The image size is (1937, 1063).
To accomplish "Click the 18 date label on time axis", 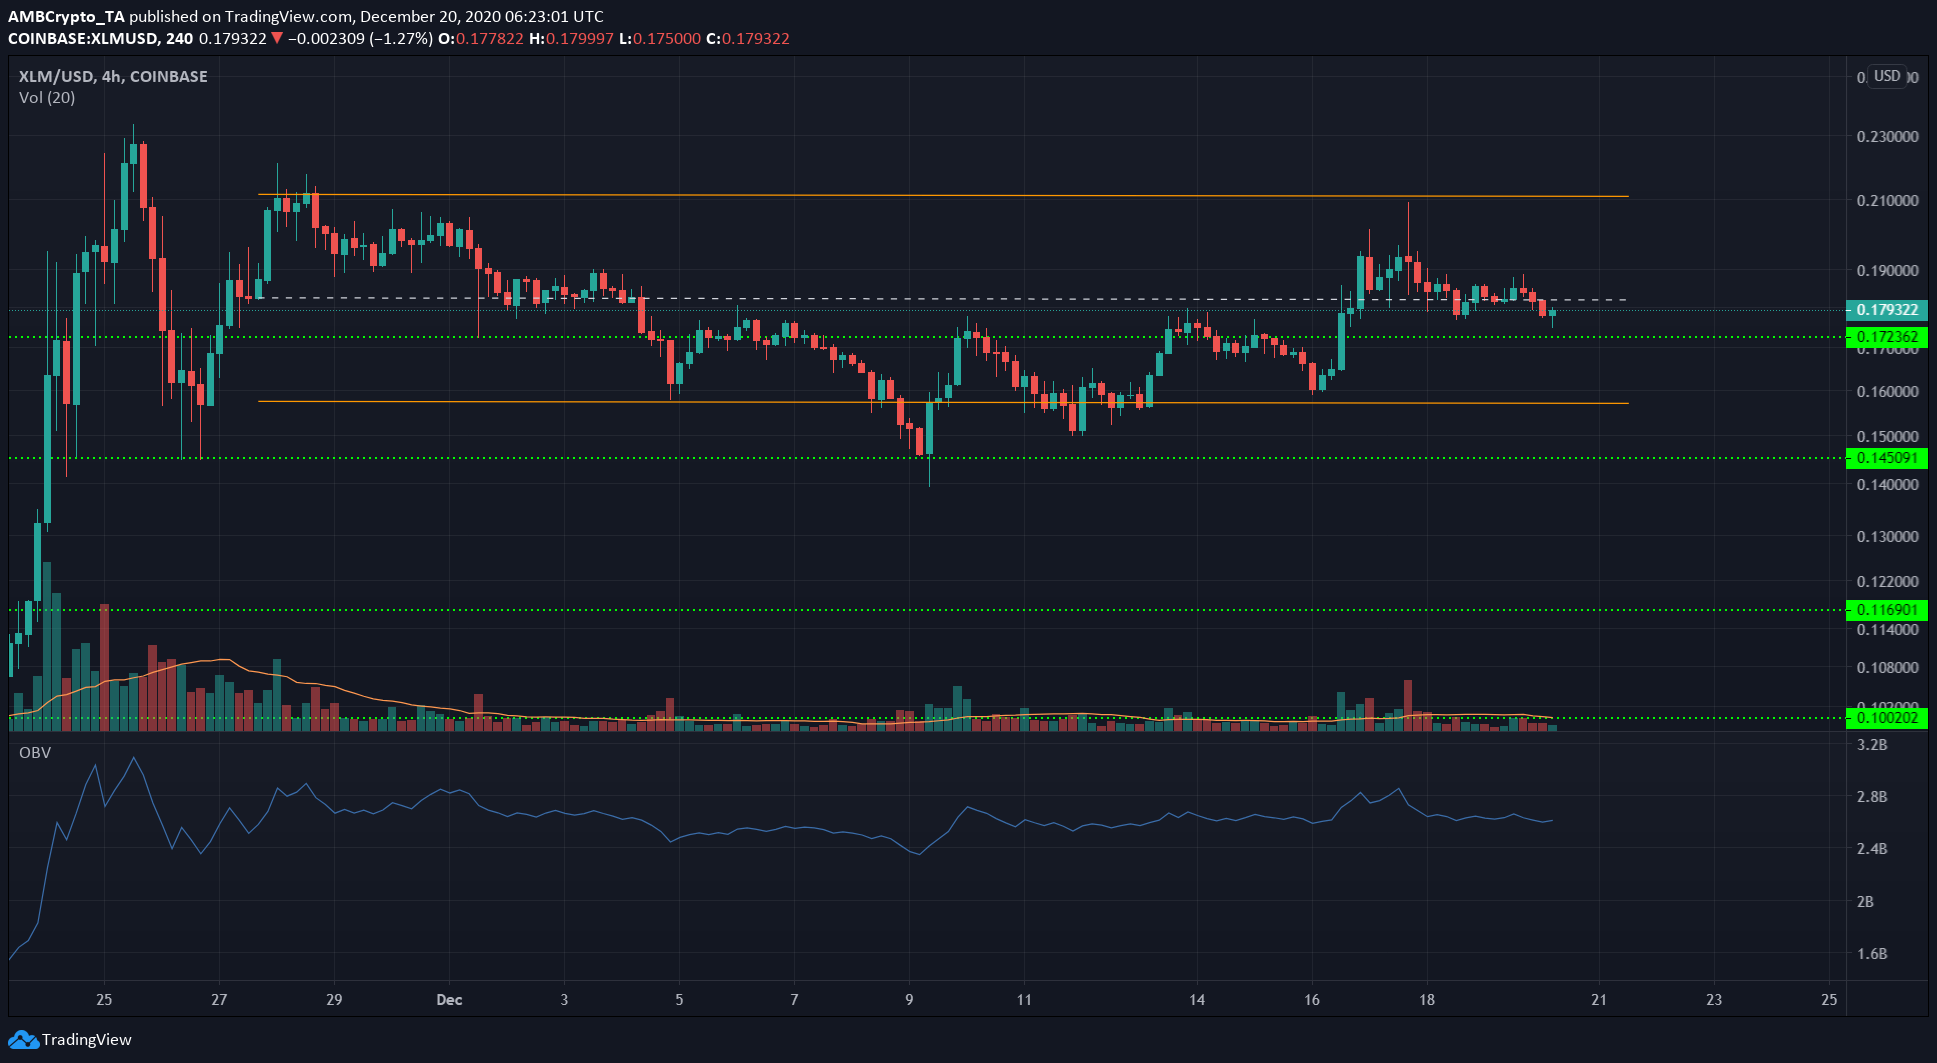I will (1427, 1000).
